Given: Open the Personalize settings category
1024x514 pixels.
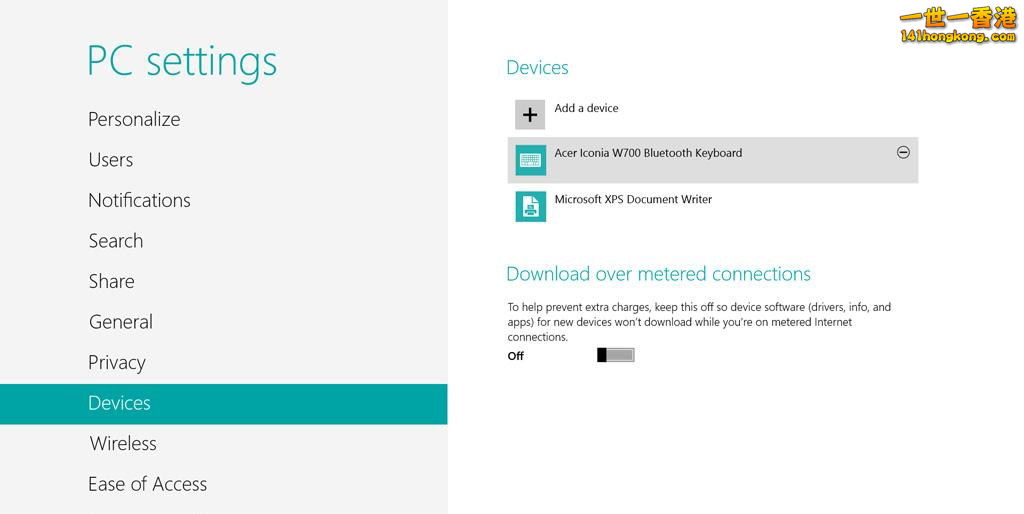Looking at the screenshot, I should (134, 119).
